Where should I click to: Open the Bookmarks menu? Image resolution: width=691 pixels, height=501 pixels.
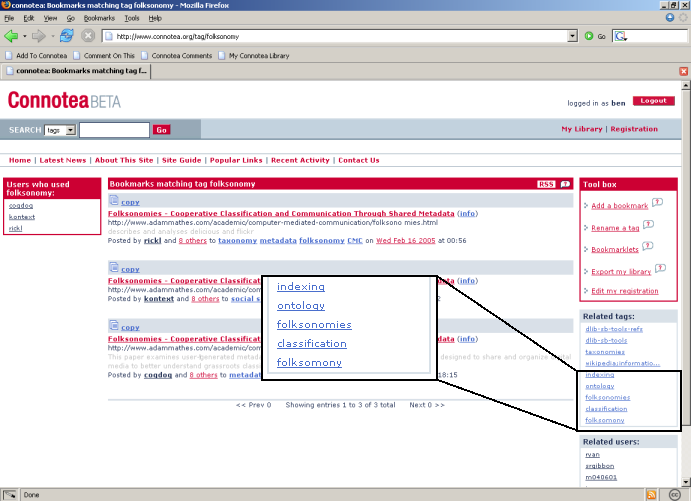point(99,18)
